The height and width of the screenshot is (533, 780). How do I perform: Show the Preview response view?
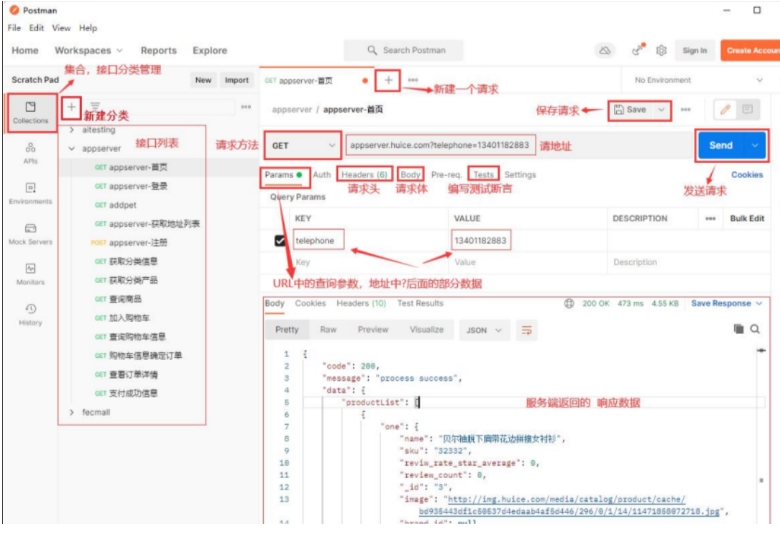tap(373, 329)
